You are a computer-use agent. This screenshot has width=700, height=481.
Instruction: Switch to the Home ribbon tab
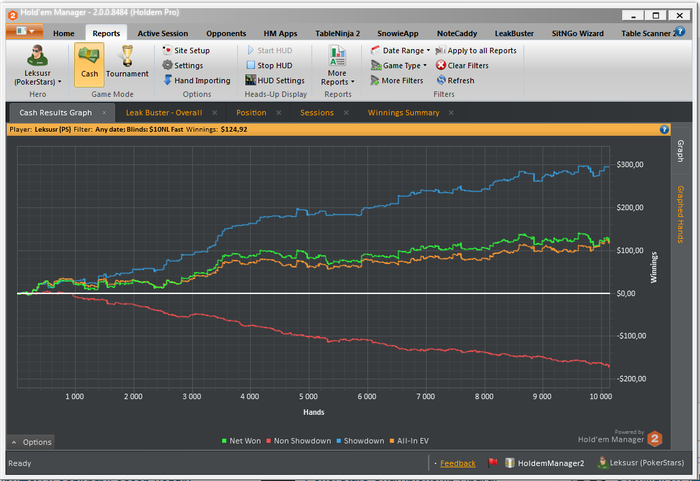[63, 33]
